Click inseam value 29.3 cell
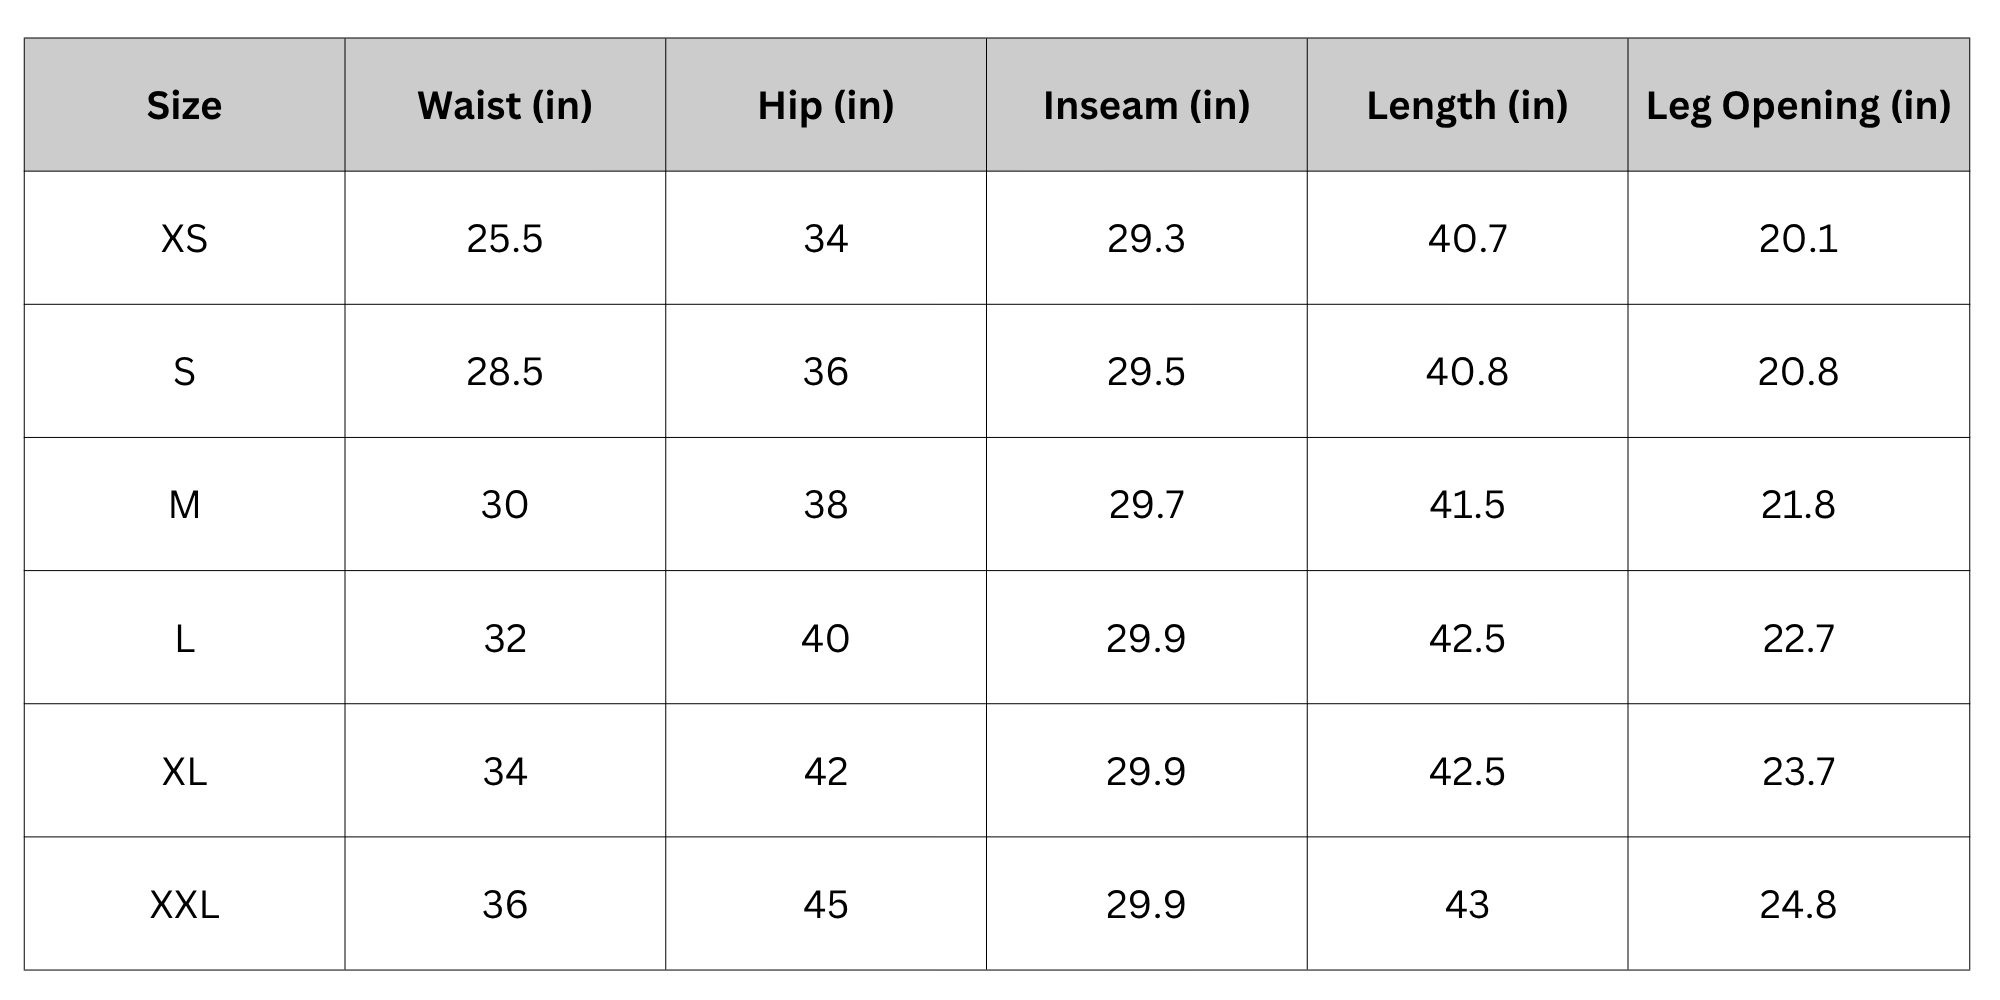Image resolution: width=2000 pixels, height=1000 pixels. click(x=1146, y=239)
